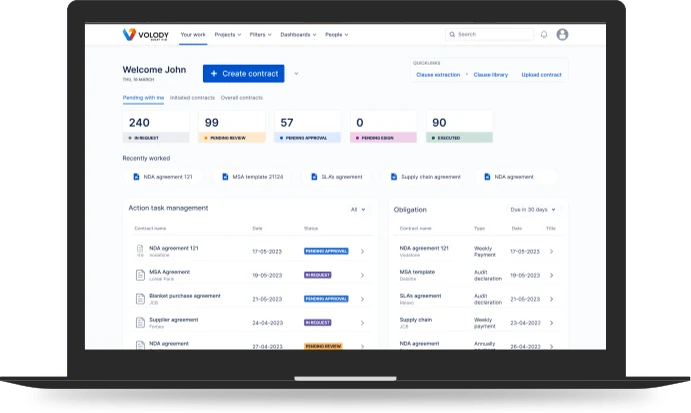Click date 19-05-2023 in MSA Agreement row

(267, 275)
